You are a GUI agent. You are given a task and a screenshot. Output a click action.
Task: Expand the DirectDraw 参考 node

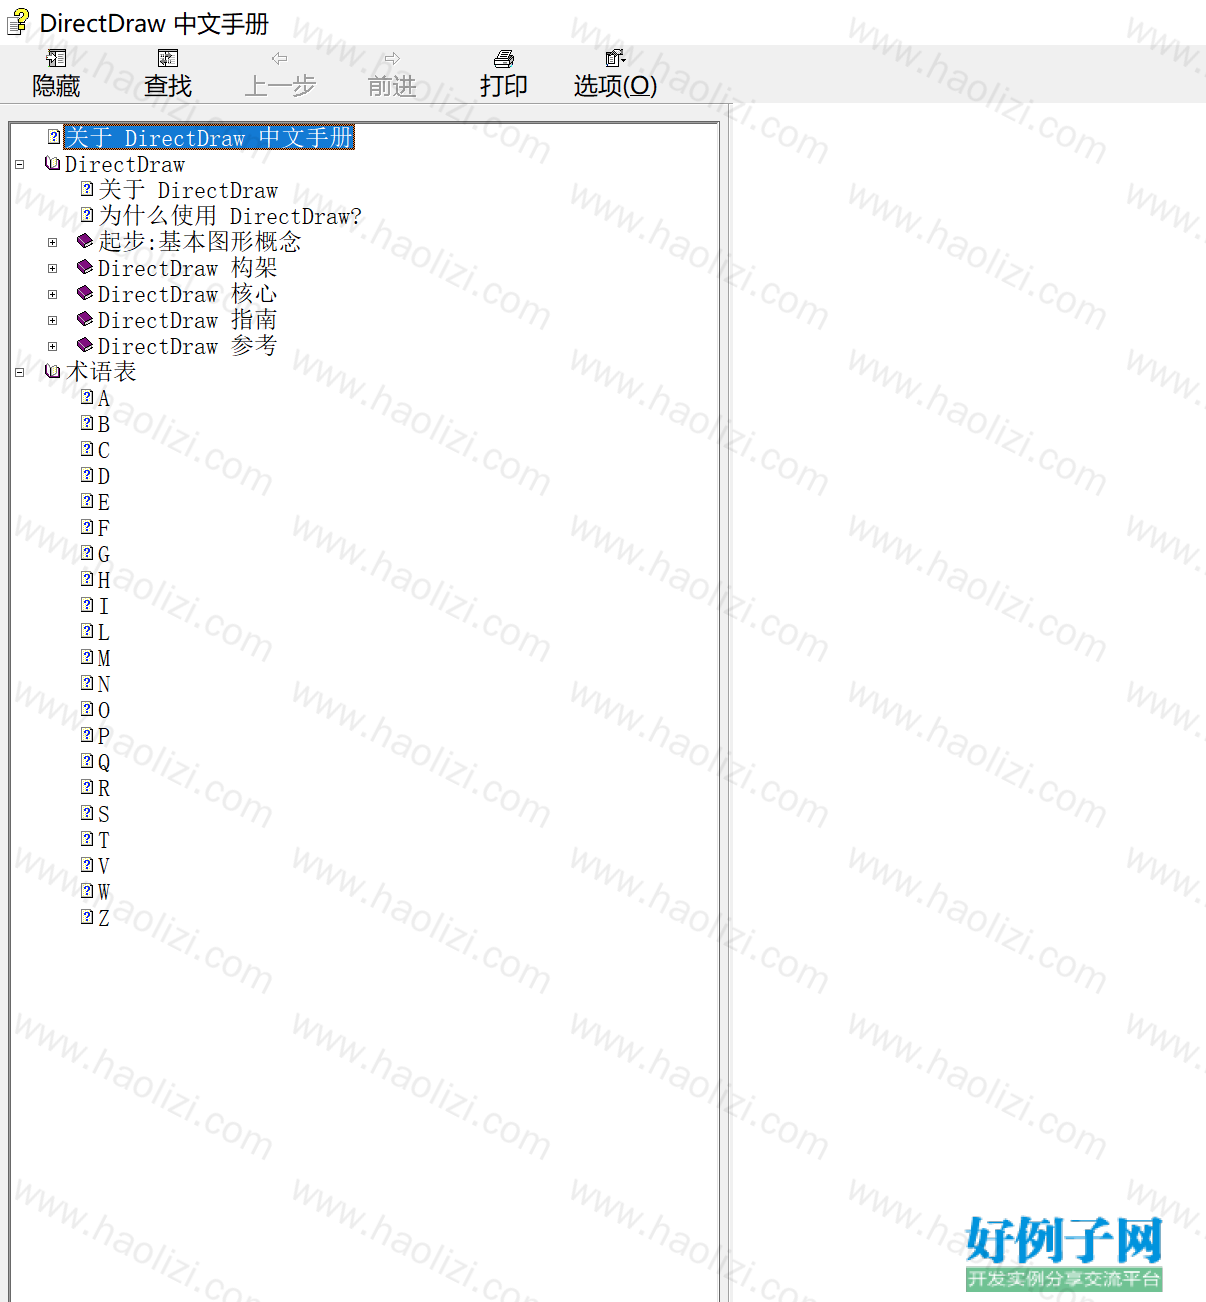(53, 346)
